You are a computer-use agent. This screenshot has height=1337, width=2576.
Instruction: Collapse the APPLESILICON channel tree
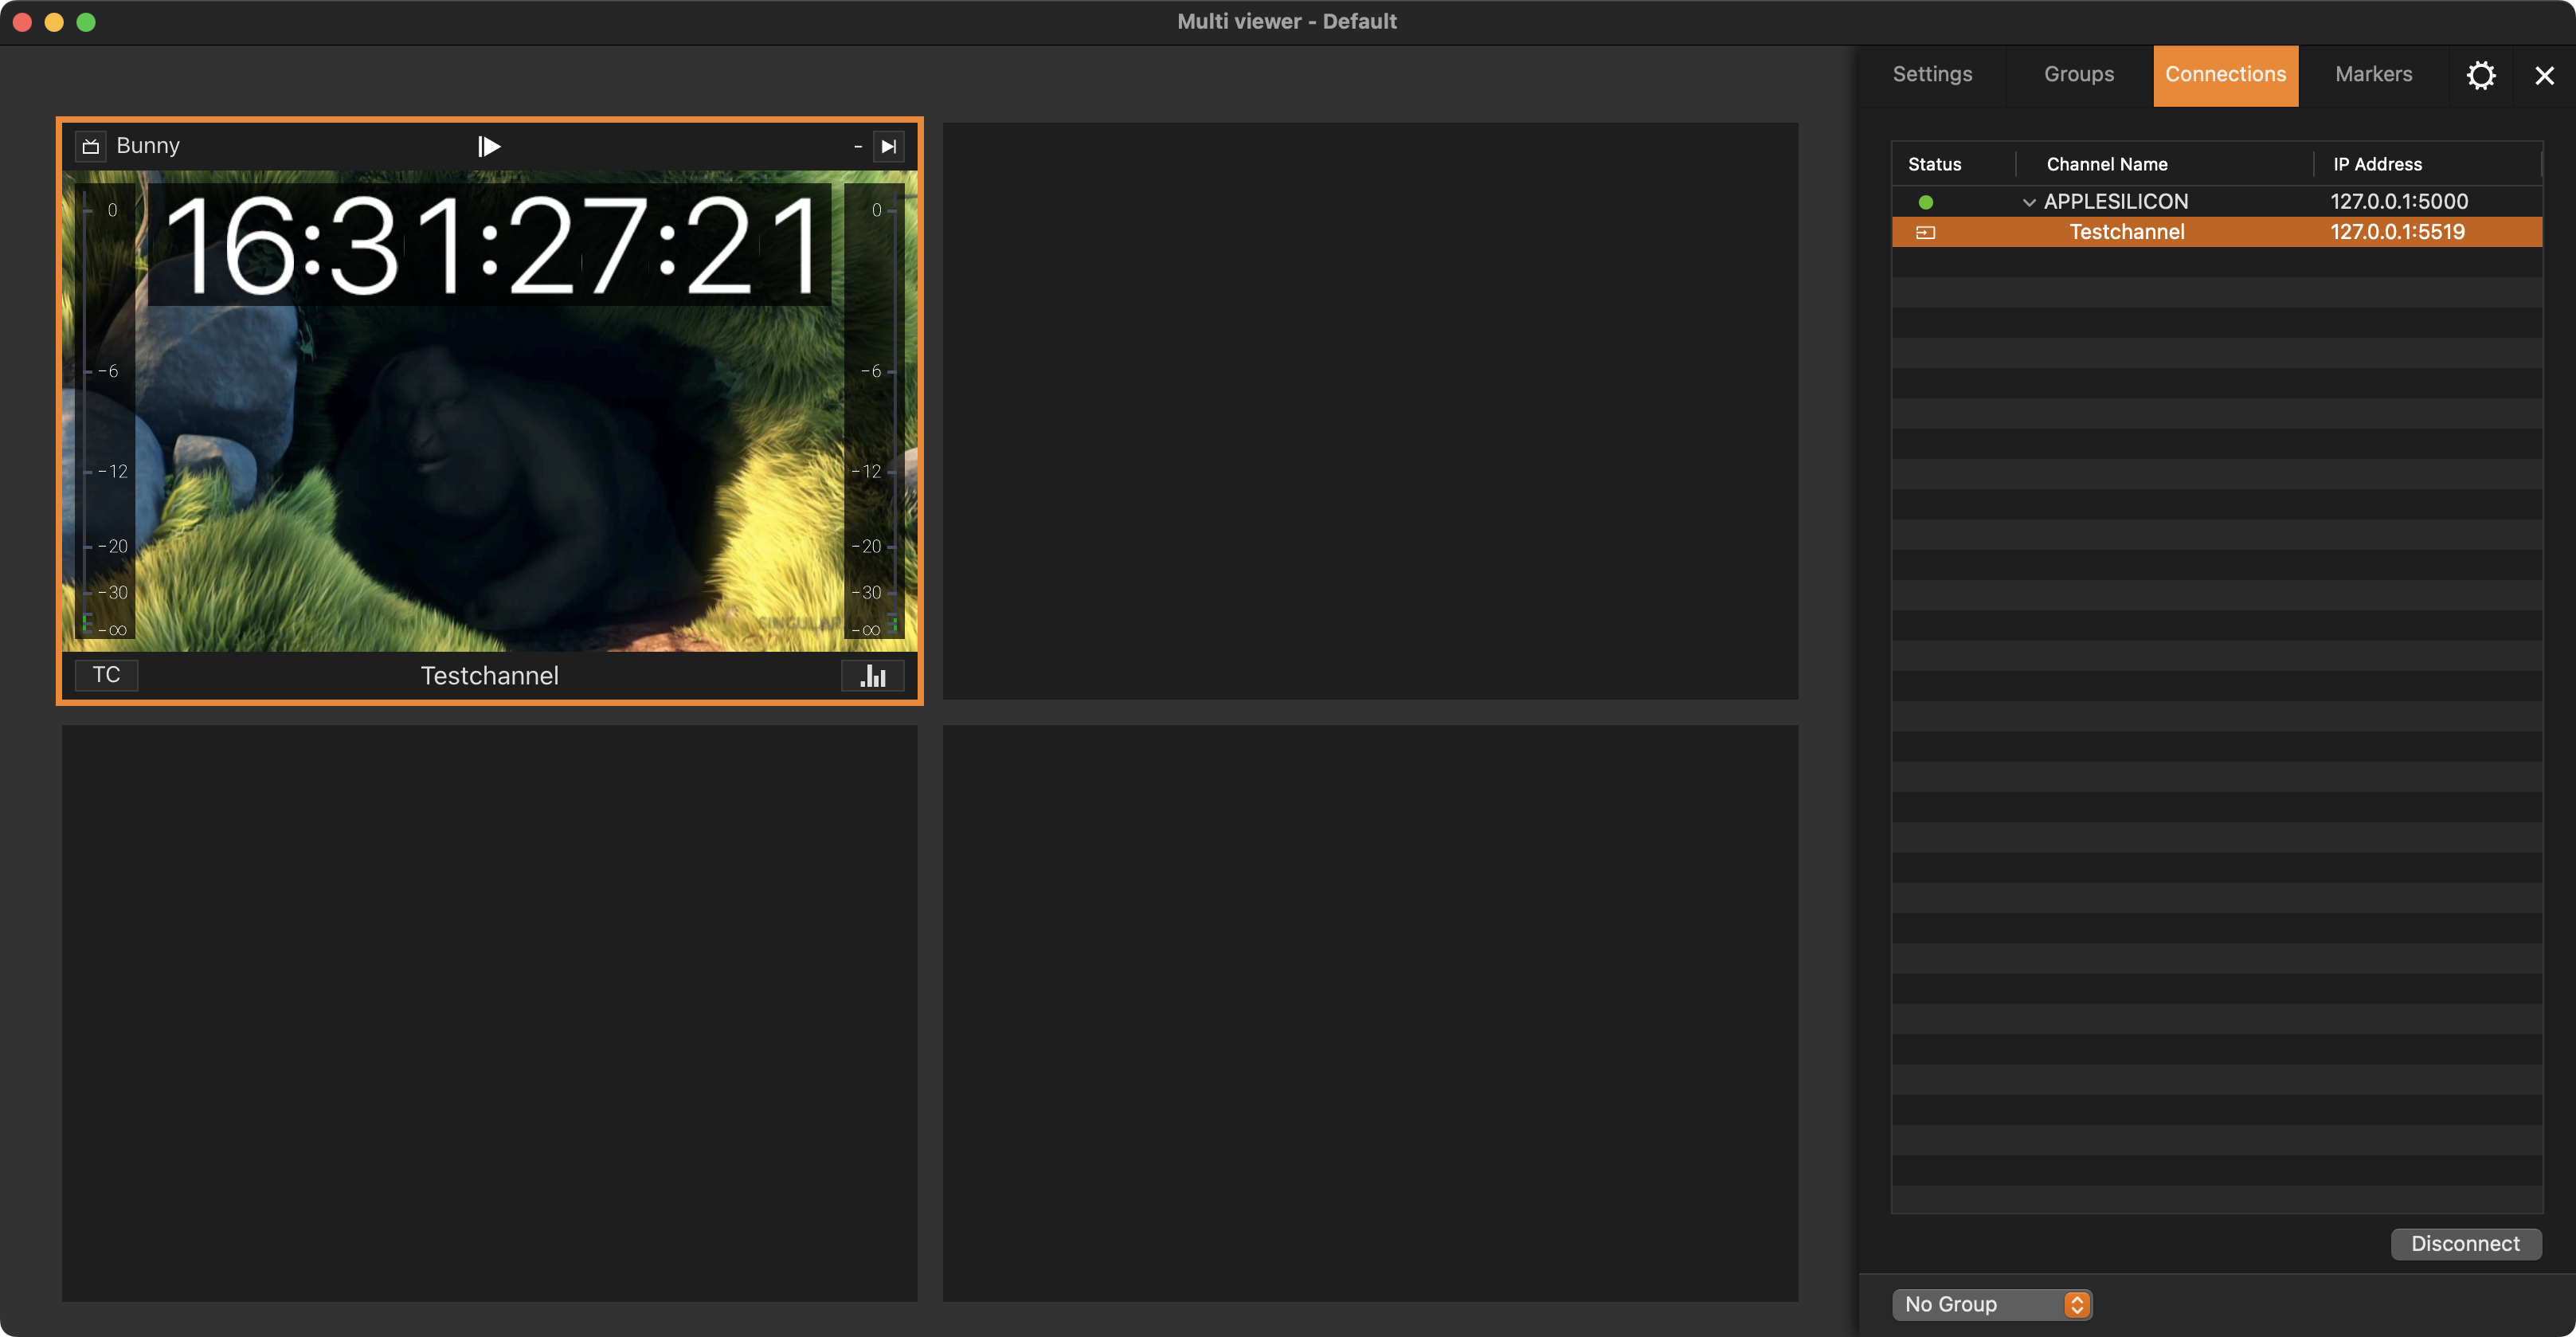click(2028, 202)
